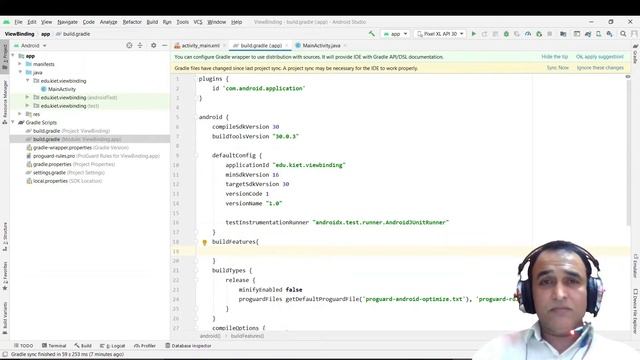Select proguard-rules.pro in the tree
This screenshot has height=360, width=640.
92,156
